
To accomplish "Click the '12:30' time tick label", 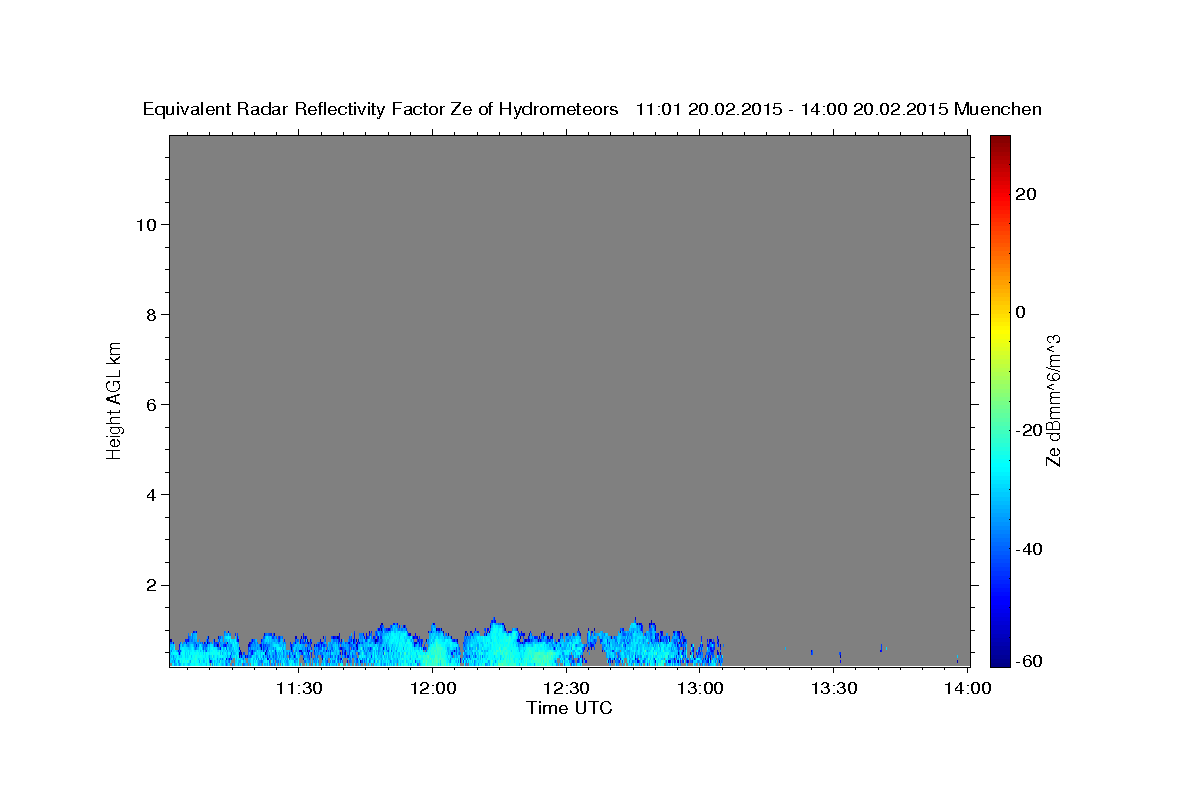I will click(567, 688).
